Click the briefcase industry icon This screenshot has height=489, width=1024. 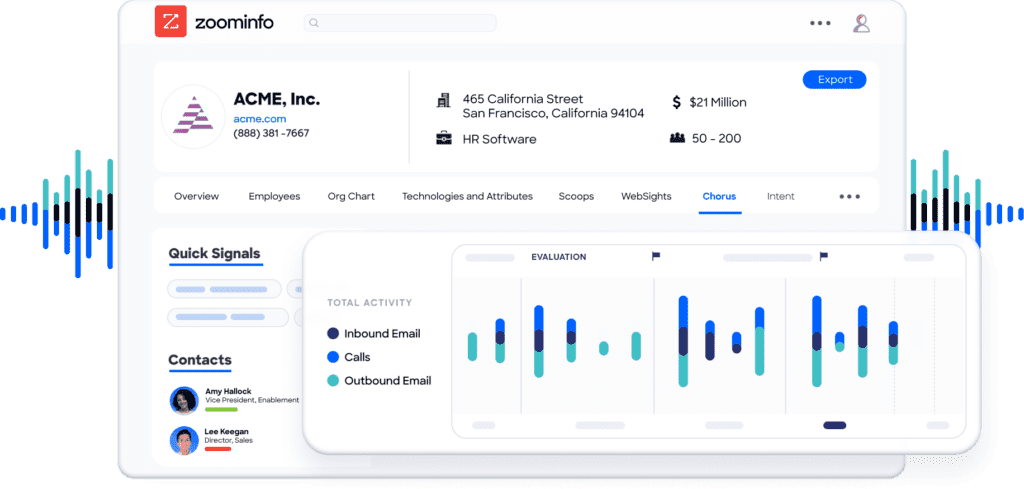click(x=443, y=139)
